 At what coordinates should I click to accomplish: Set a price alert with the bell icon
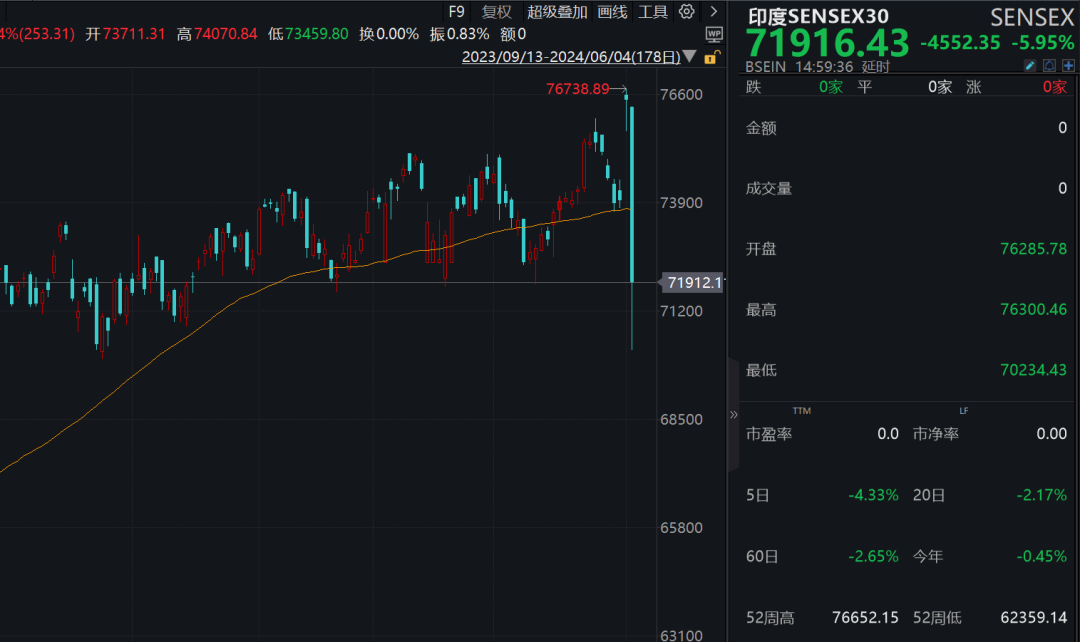point(1049,65)
